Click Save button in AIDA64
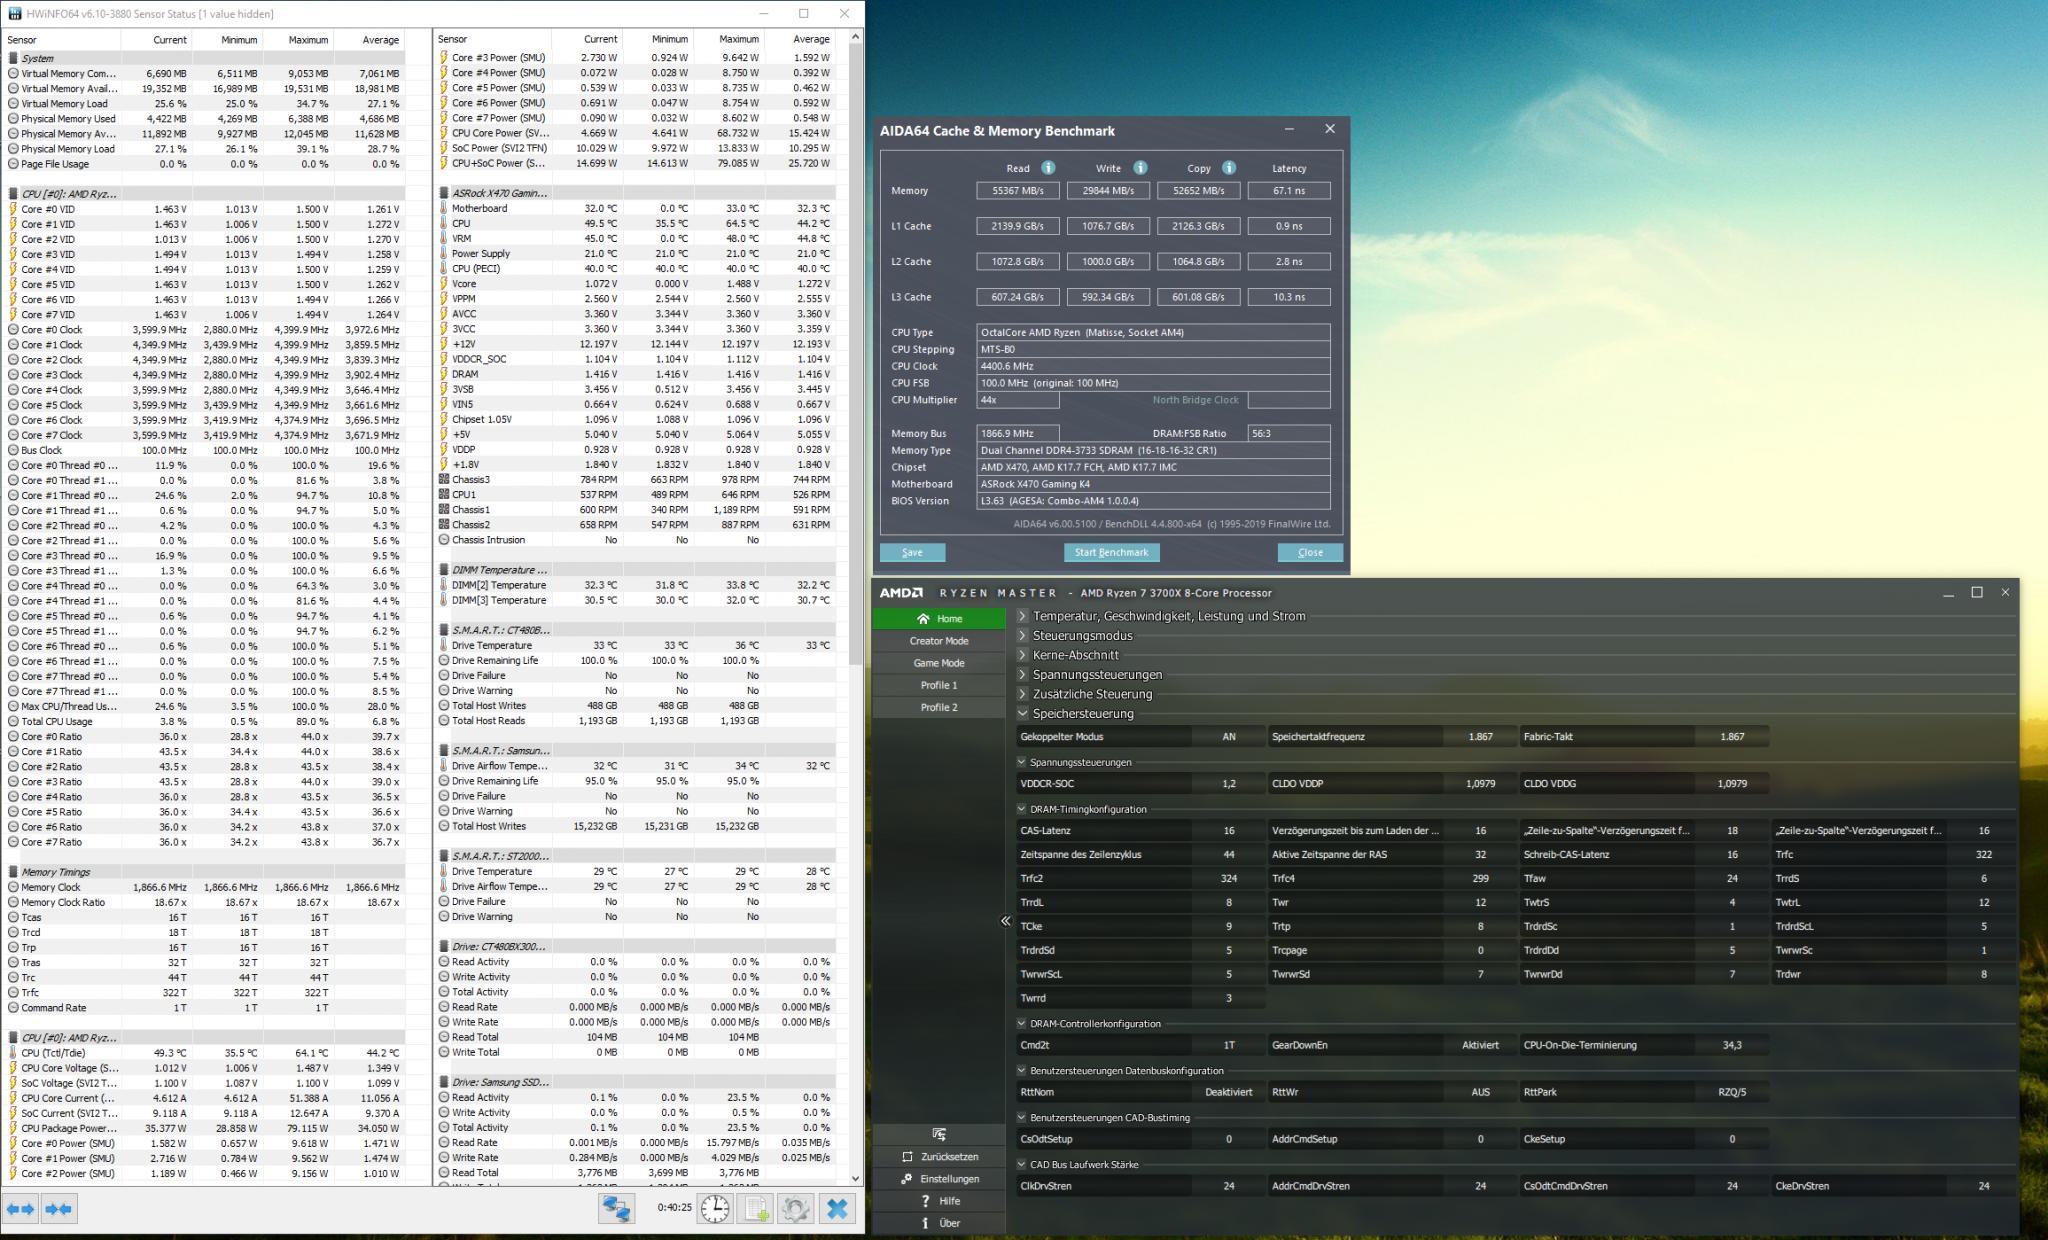Image resolution: width=2048 pixels, height=1240 pixels. point(912,552)
